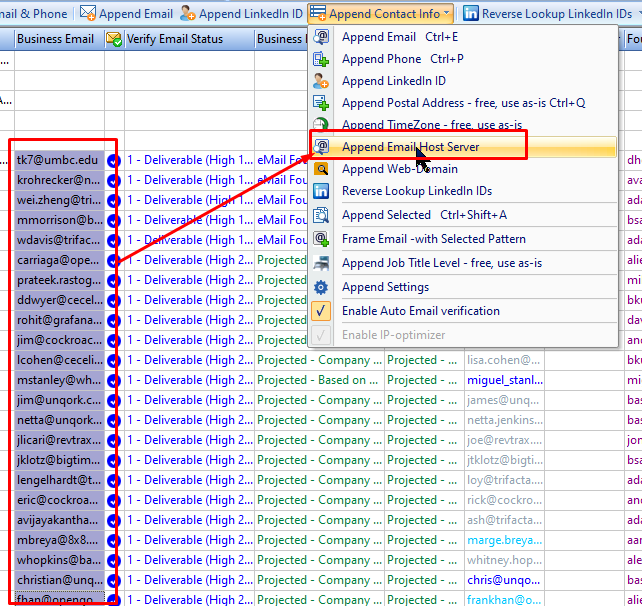Image resolution: width=642 pixels, height=606 pixels.
Task: Click the Append Settings gear icon
Action: pyautogui.click(x=321, y=287)
